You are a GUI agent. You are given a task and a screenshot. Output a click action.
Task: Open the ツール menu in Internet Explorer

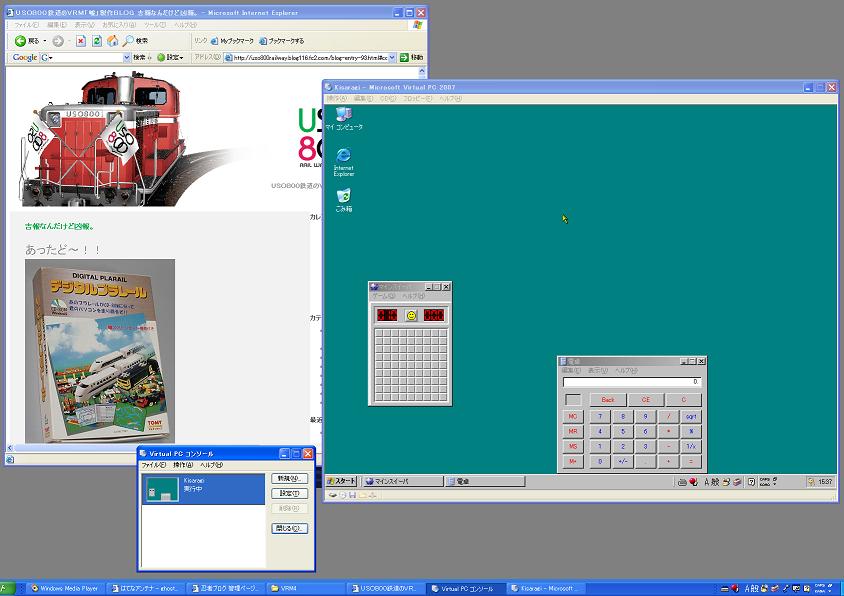pos(154,25)
